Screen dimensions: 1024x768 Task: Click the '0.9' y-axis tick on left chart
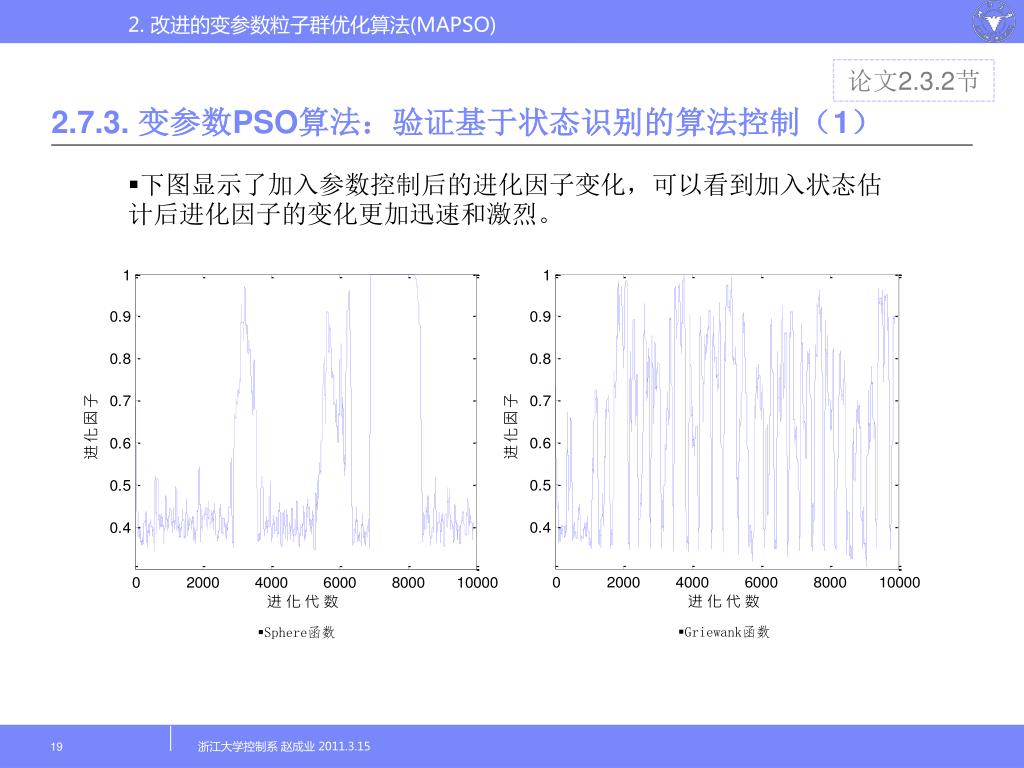tap(120, 317)
